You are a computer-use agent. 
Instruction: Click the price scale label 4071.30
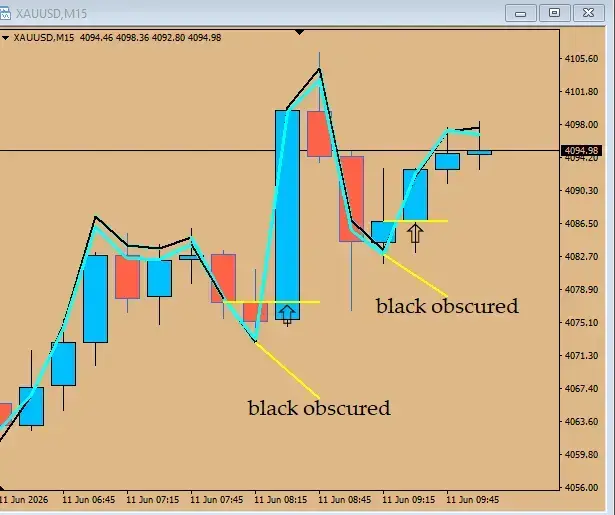pyautogui.click(x=581, y=355)
